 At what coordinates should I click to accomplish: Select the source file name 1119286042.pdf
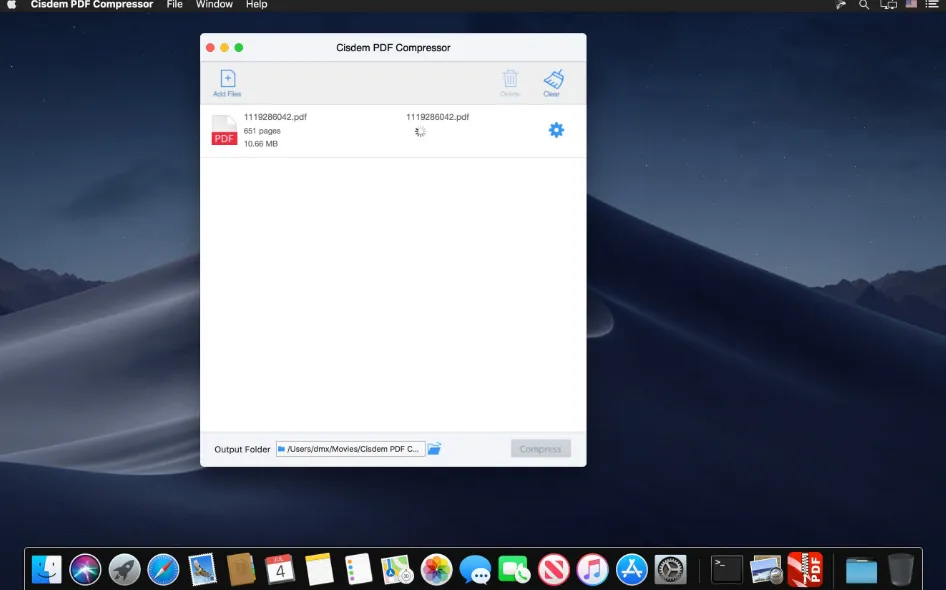(x=275, y=117)
